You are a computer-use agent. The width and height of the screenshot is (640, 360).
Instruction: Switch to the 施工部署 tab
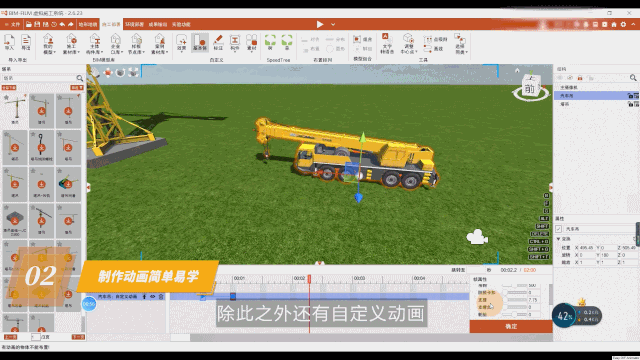111,24
